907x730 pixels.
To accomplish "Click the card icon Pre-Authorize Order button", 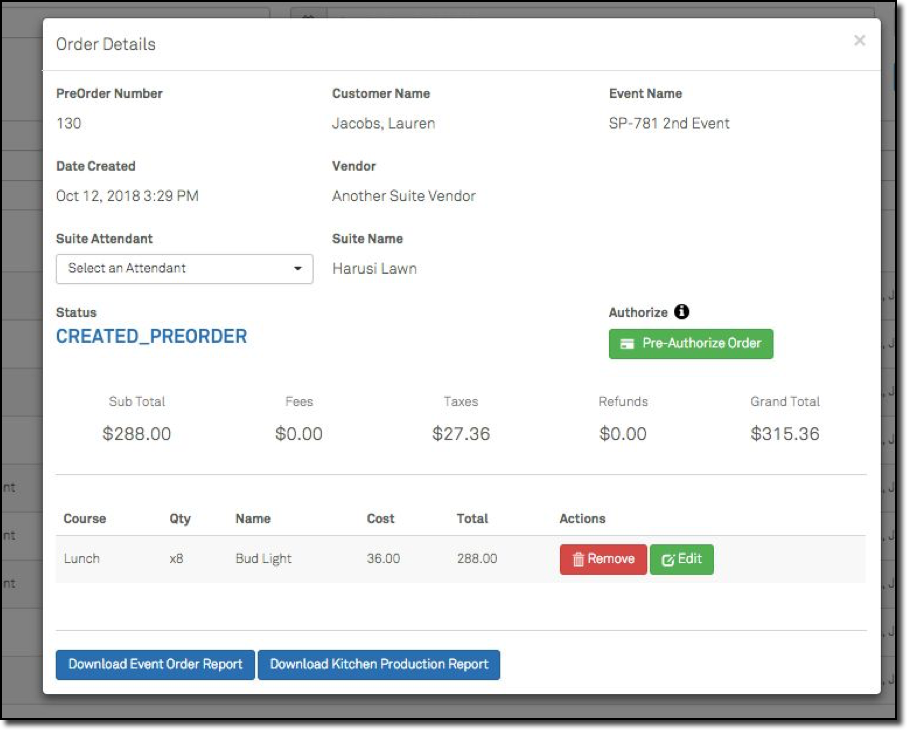I will 691,343.
